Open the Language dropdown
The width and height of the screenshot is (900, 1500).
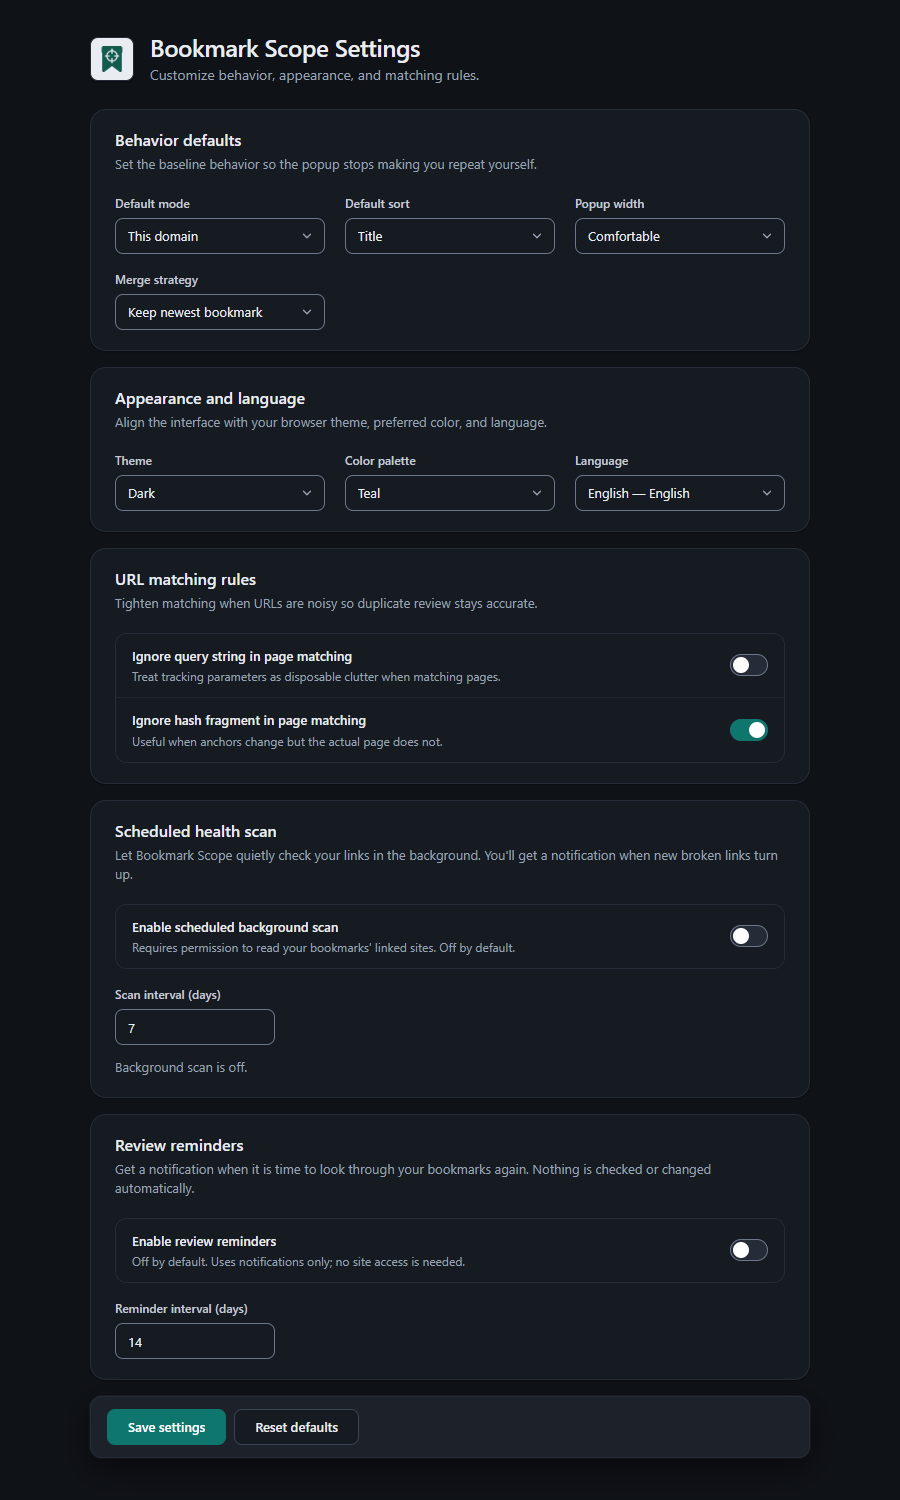click(x=680, y=493)
